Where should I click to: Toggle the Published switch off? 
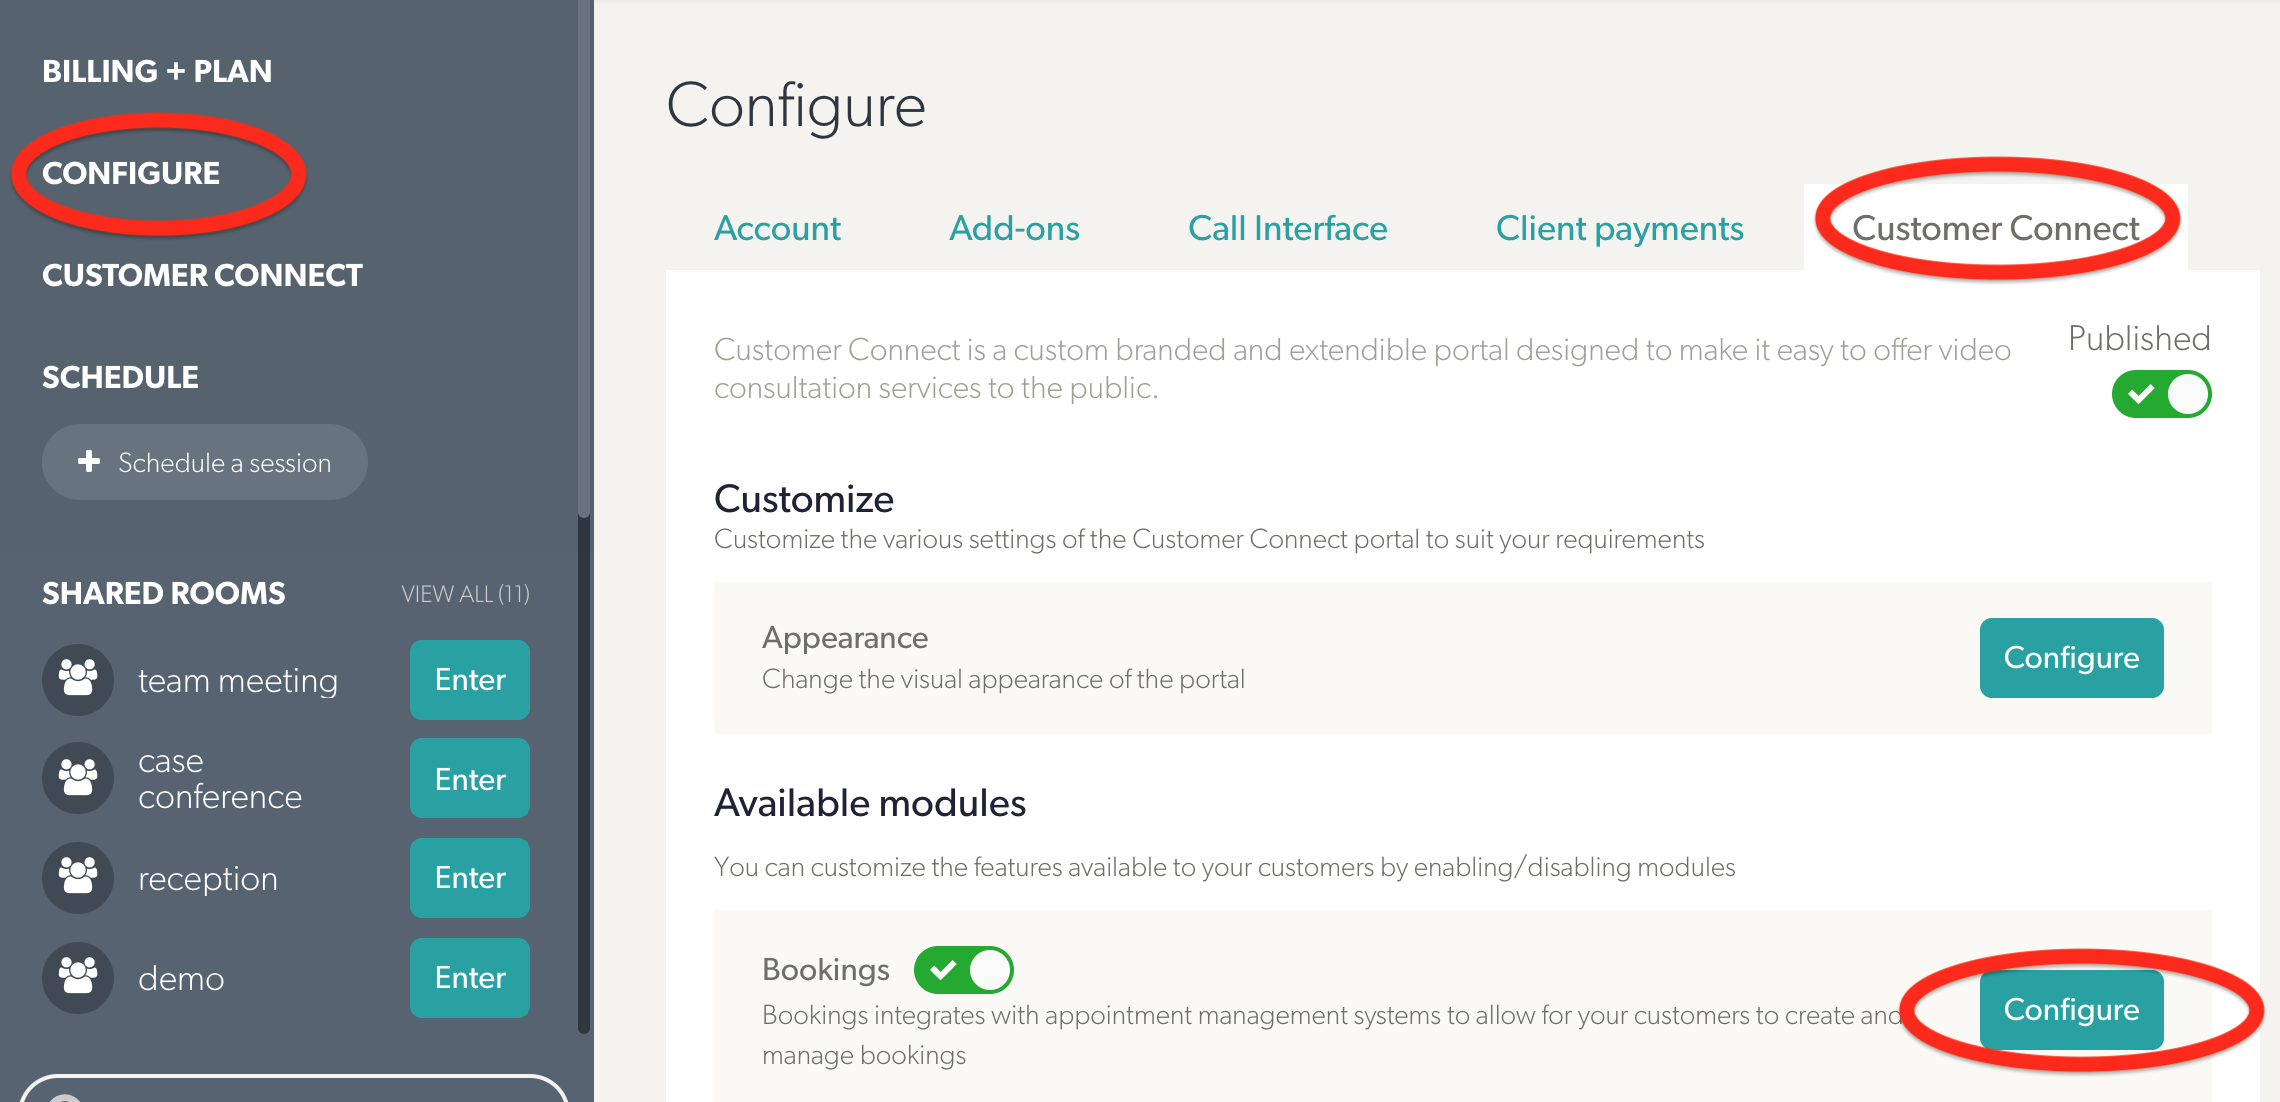click(2161, 394)
